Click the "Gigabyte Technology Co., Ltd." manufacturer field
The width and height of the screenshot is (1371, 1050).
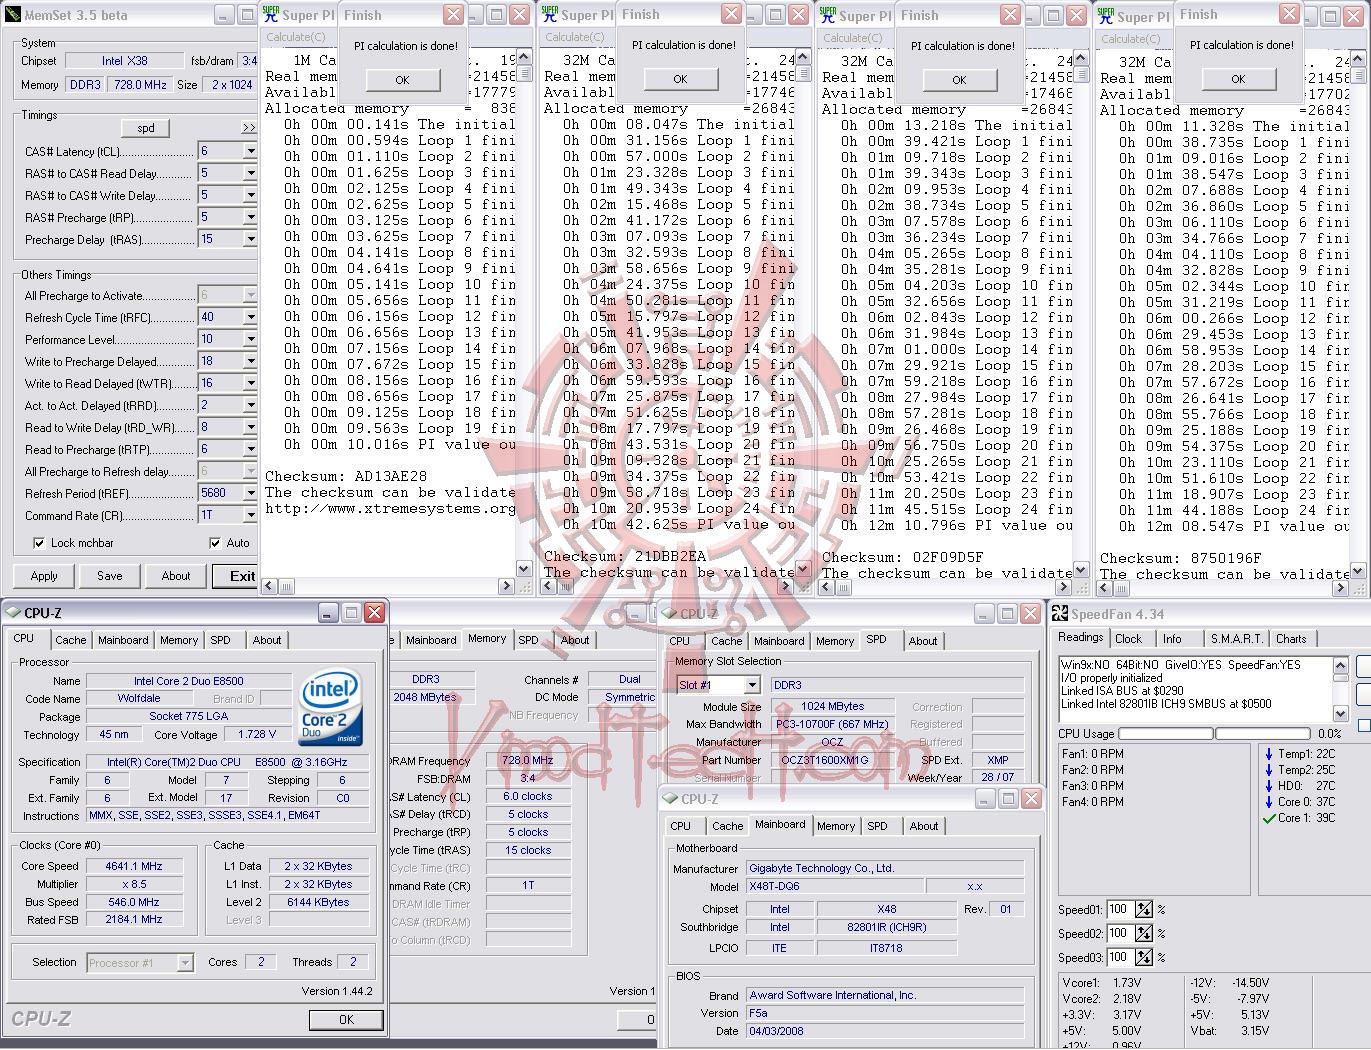[x=885, y=868]
